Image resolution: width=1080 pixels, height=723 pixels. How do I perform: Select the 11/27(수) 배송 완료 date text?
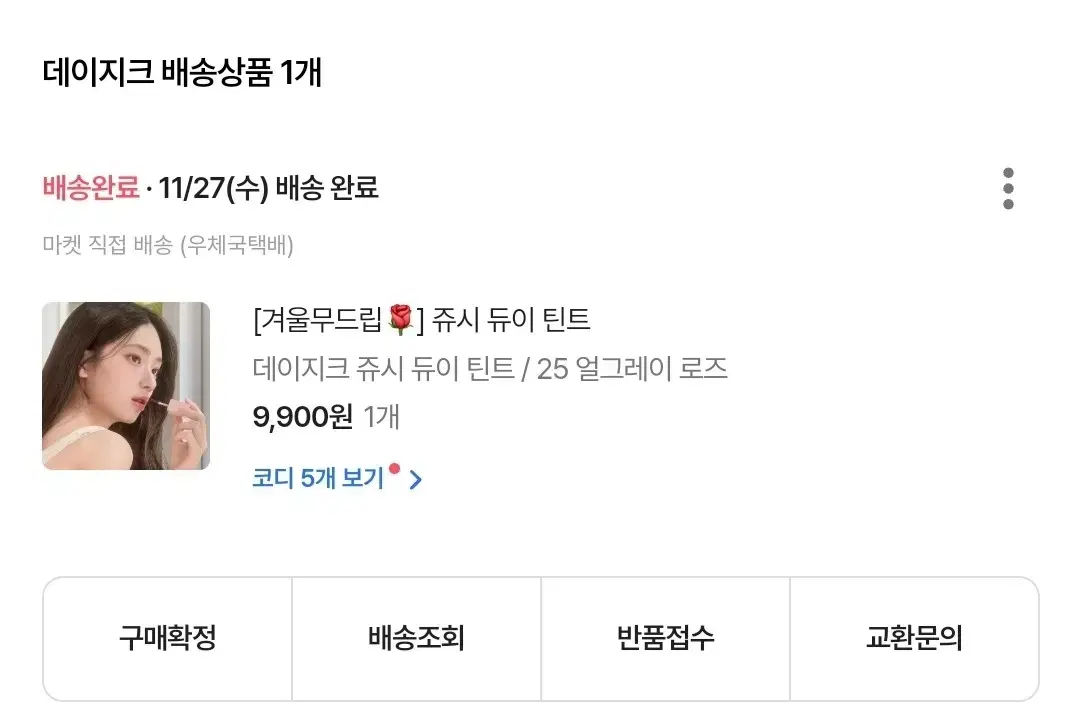click(x=269, y=187)
